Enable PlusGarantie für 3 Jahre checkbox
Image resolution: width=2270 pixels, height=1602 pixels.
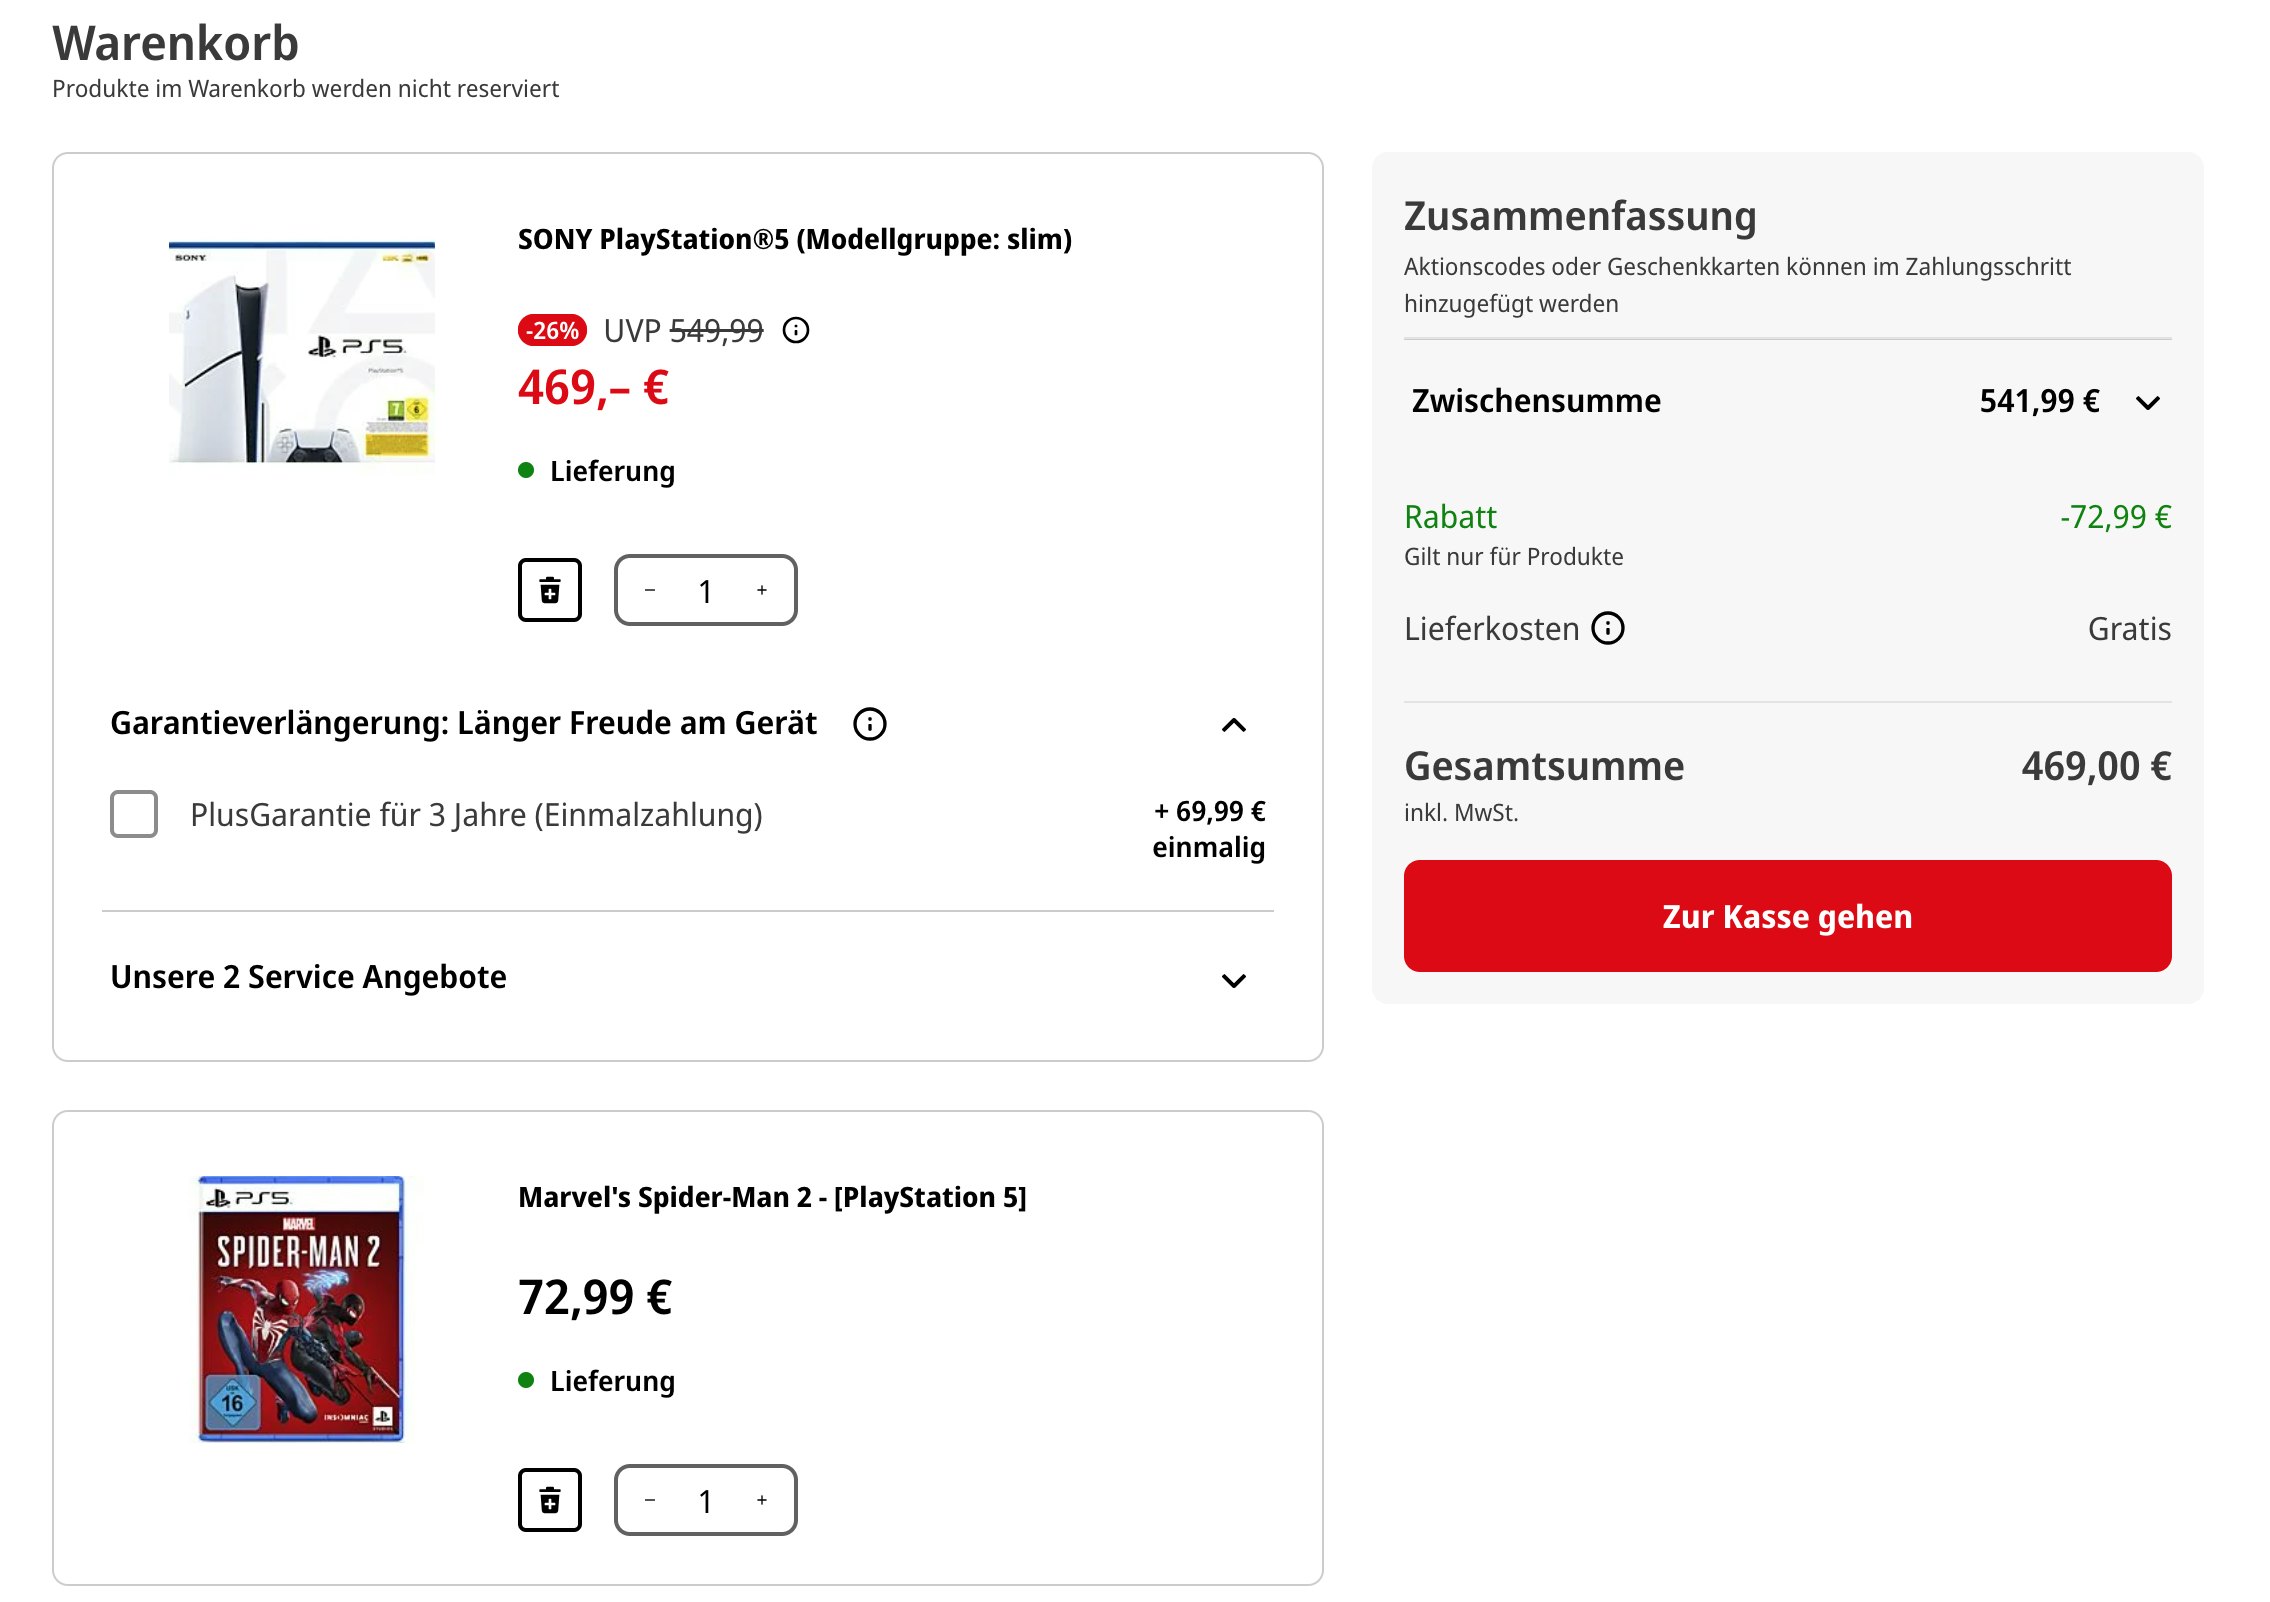(x=133, y=814)
